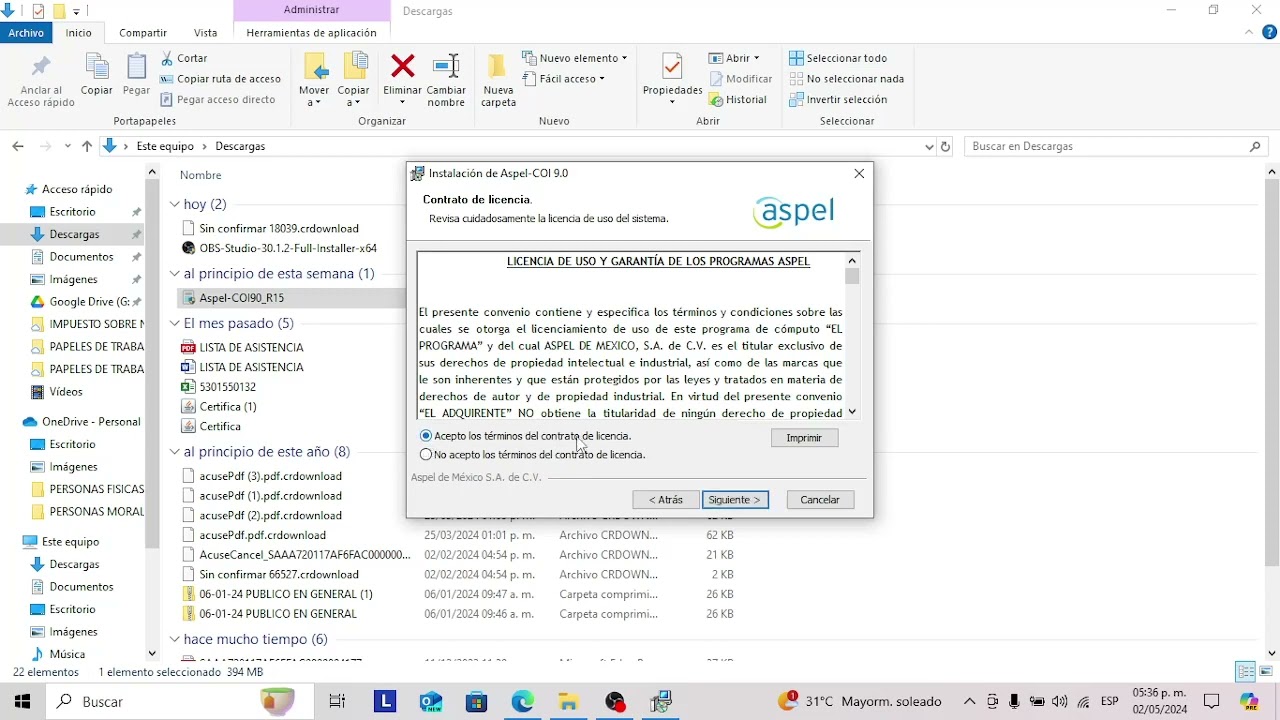
Task: Open the notifications center icon
Action: click(x=1212, y=702)
